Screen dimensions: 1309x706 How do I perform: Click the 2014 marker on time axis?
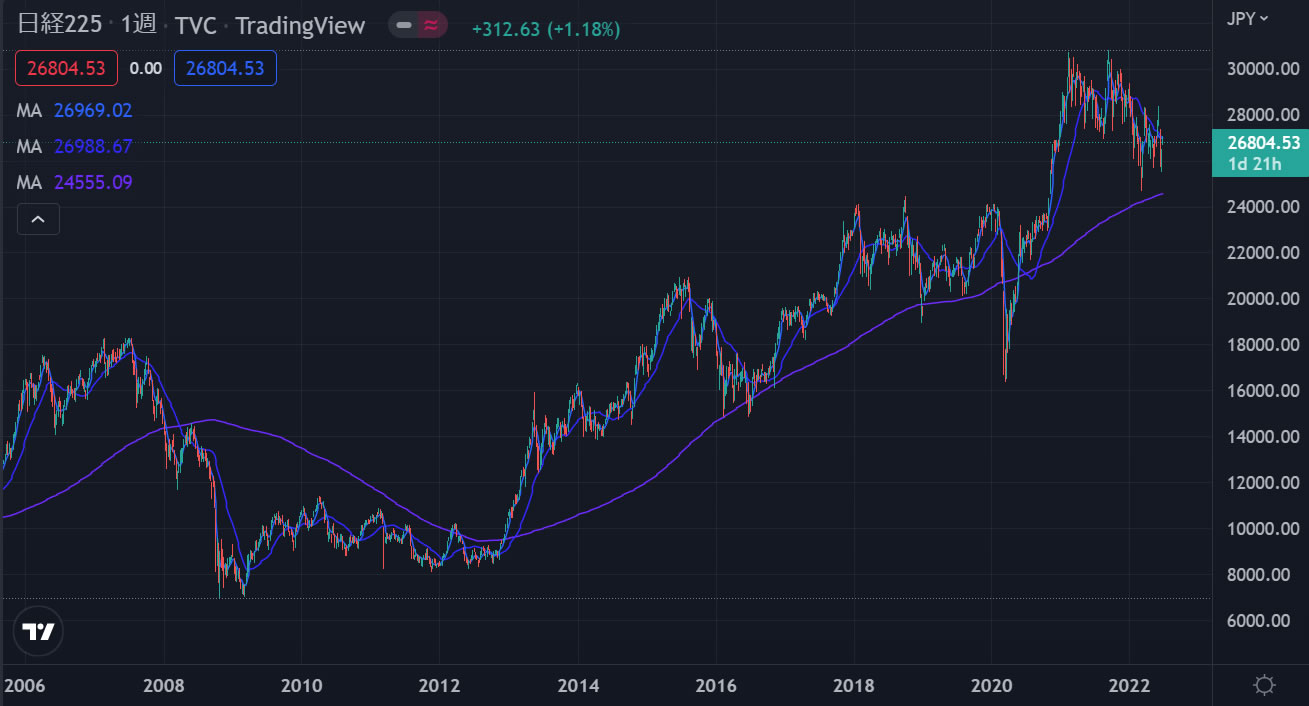click(578, 685)
